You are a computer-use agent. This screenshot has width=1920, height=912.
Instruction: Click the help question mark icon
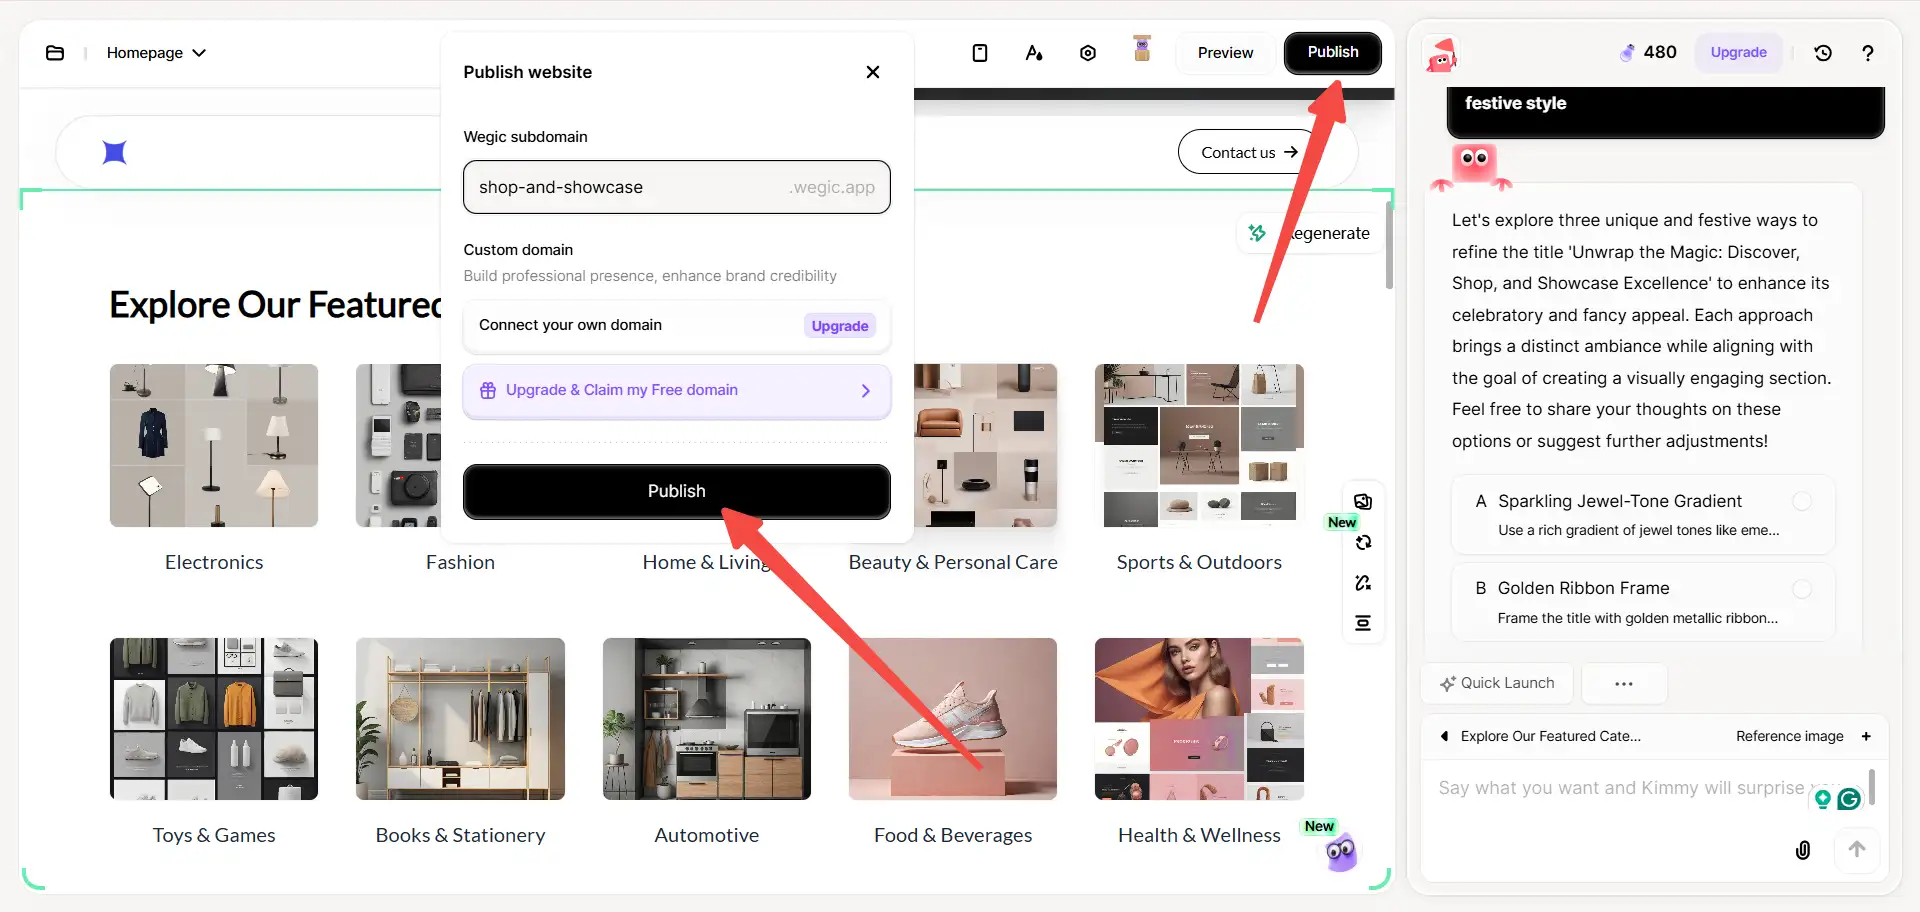coord(1867,53)
